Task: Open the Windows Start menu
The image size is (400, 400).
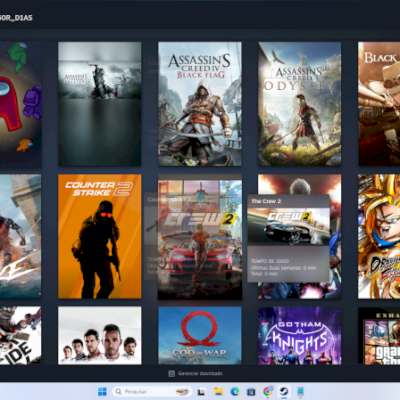Action: [102, 391]
